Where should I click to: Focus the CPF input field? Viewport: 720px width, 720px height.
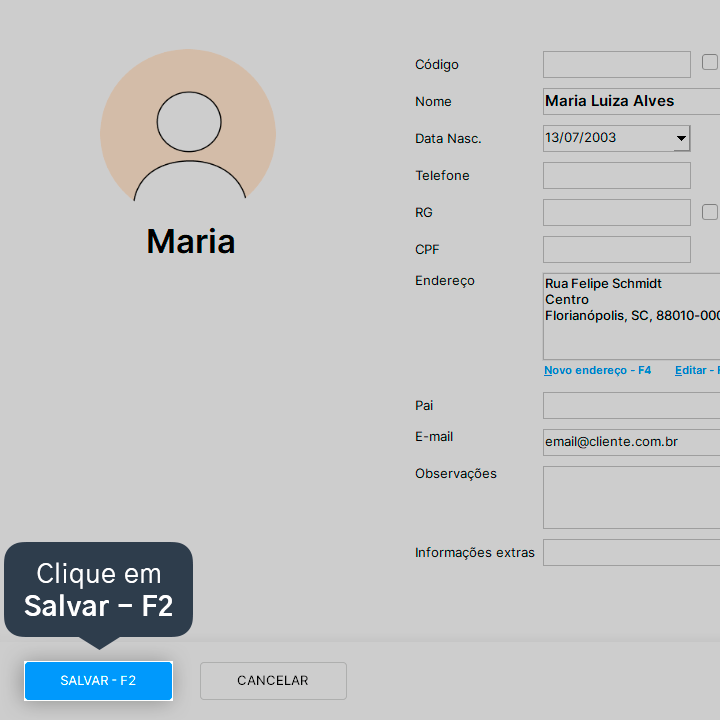pos(617,249)
